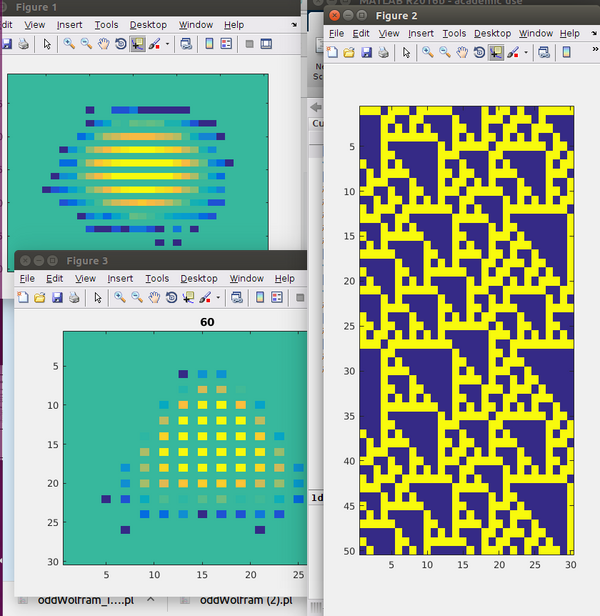Select the Brush data tool in Figure 2
600x616 pixels.
[x=513, y=52]
